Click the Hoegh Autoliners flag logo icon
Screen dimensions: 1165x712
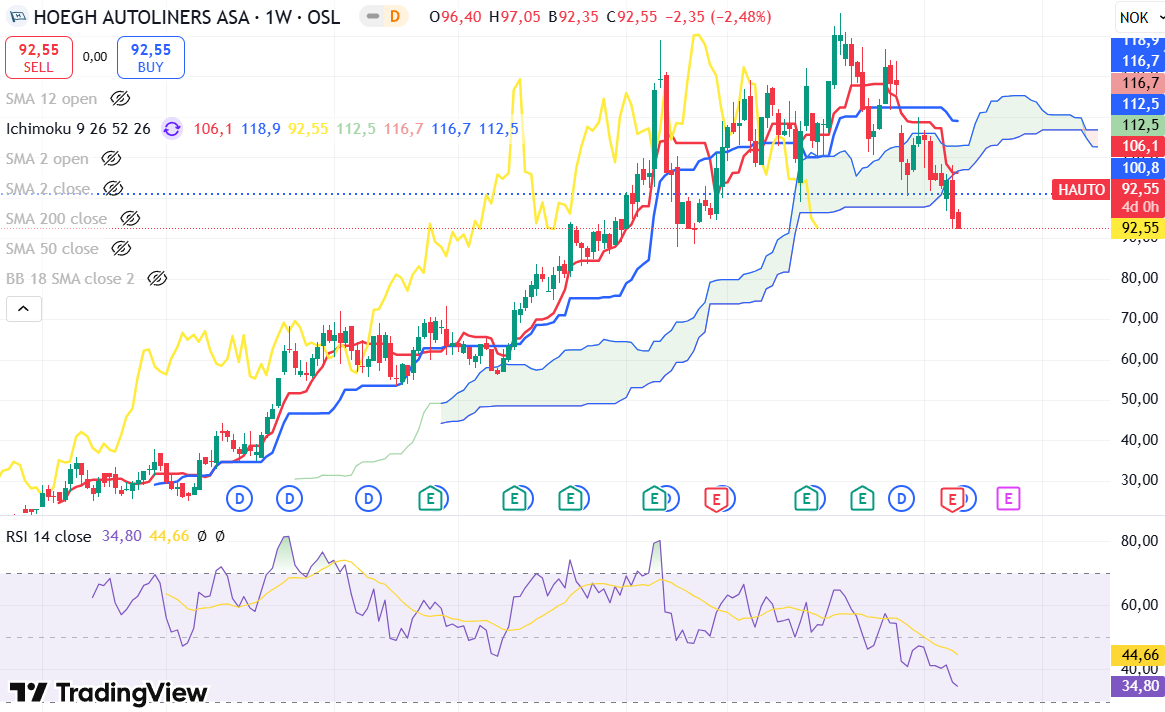(17, 16)
